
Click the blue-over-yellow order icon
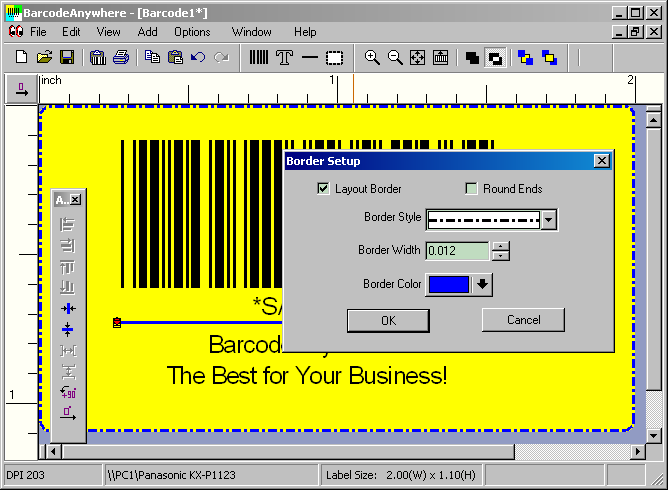pyautogui.click(x=525, y=58)
